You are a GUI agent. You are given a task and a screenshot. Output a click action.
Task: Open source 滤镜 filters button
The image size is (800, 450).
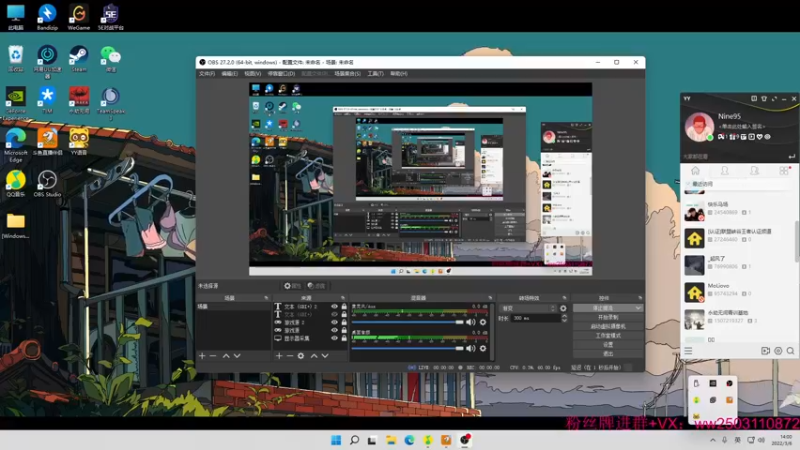316,286
